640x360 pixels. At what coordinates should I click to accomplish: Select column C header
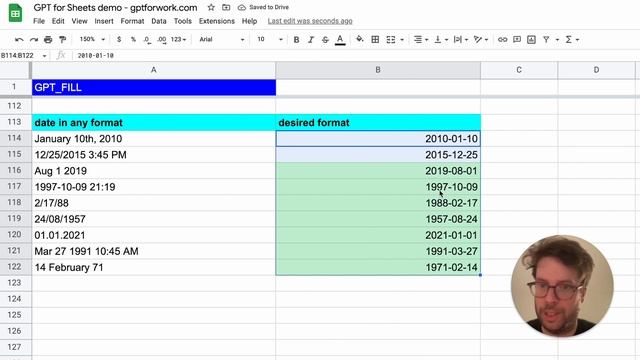pyautogui.click(x=519, y=70)
